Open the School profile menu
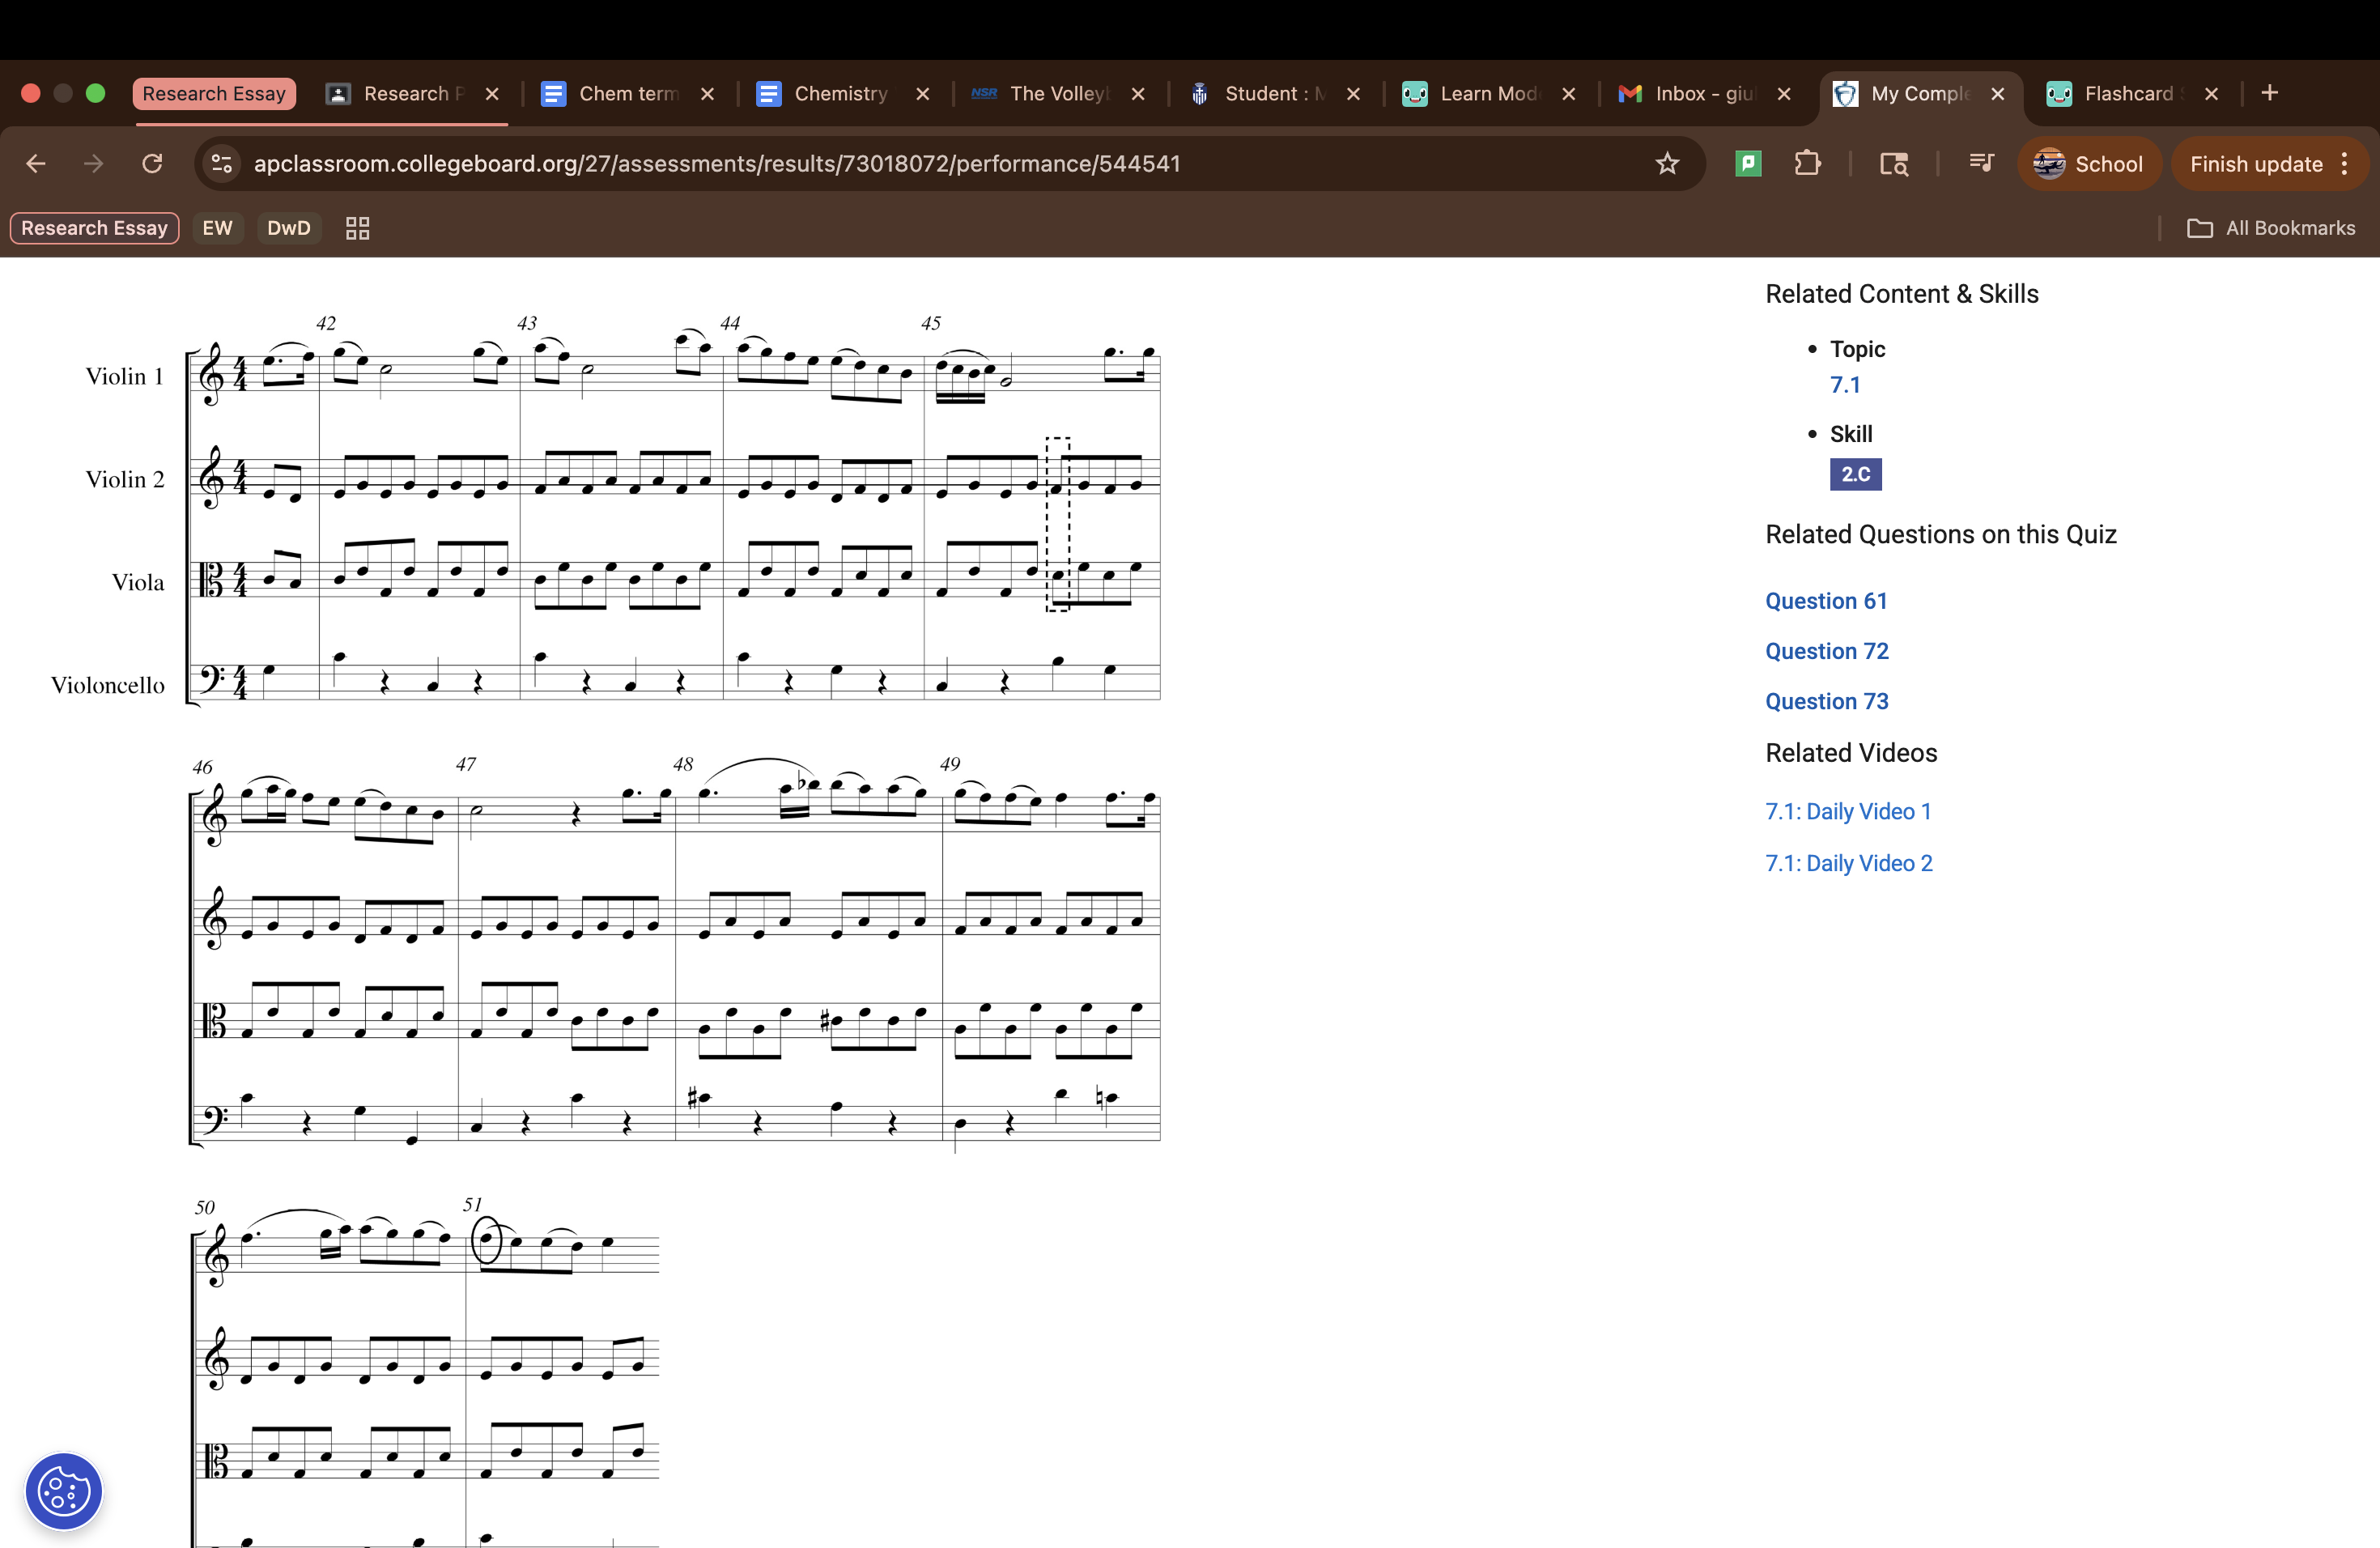Image resolution: width=2380 pixels, height=1548 pixels. 2089,164
